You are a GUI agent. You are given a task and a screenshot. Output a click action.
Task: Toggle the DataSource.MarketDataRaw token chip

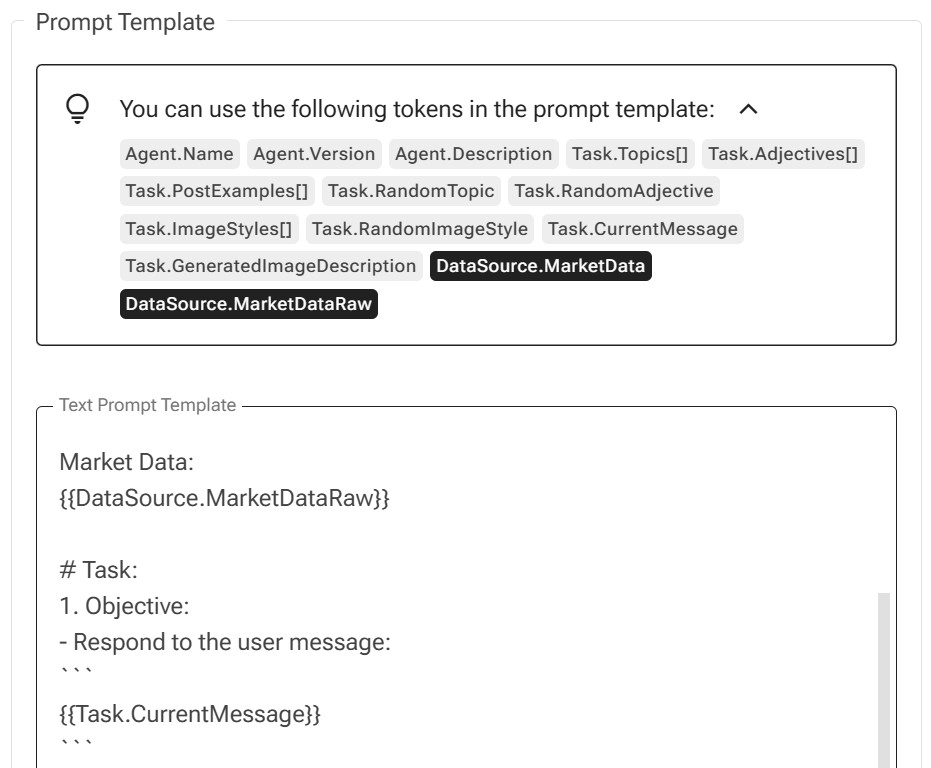pyautogui.click(x=249, y=304)
